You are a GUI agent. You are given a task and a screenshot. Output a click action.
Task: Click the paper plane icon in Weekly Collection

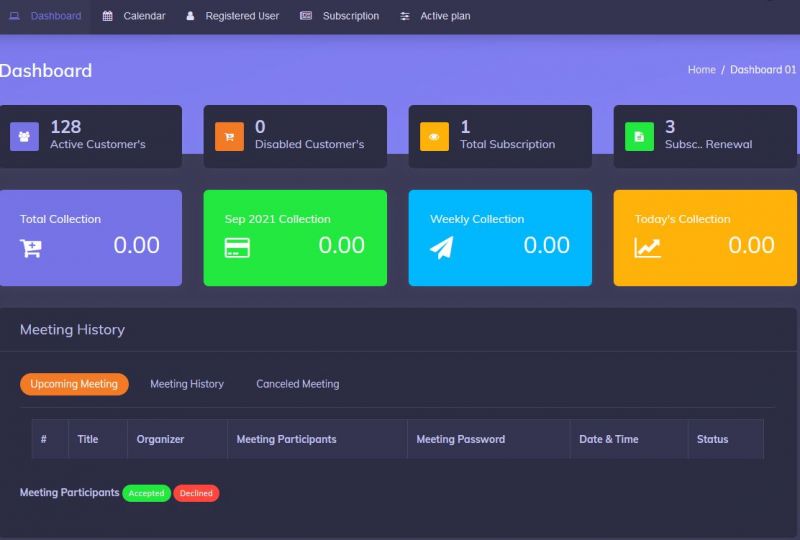[441, 248]
